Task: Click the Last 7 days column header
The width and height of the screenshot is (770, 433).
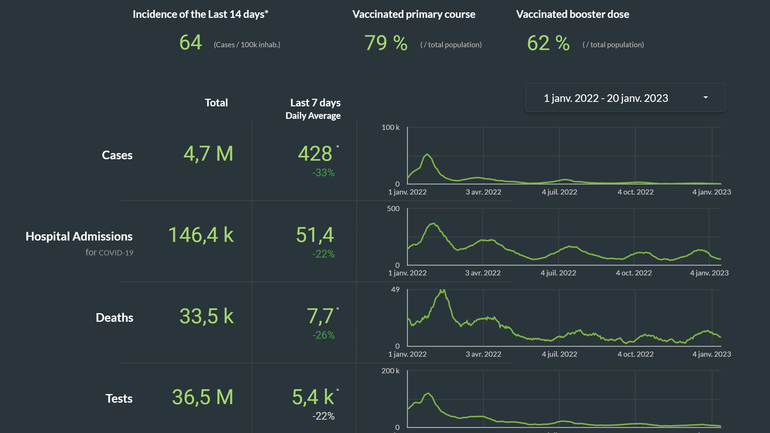Action: click(315, 103)
